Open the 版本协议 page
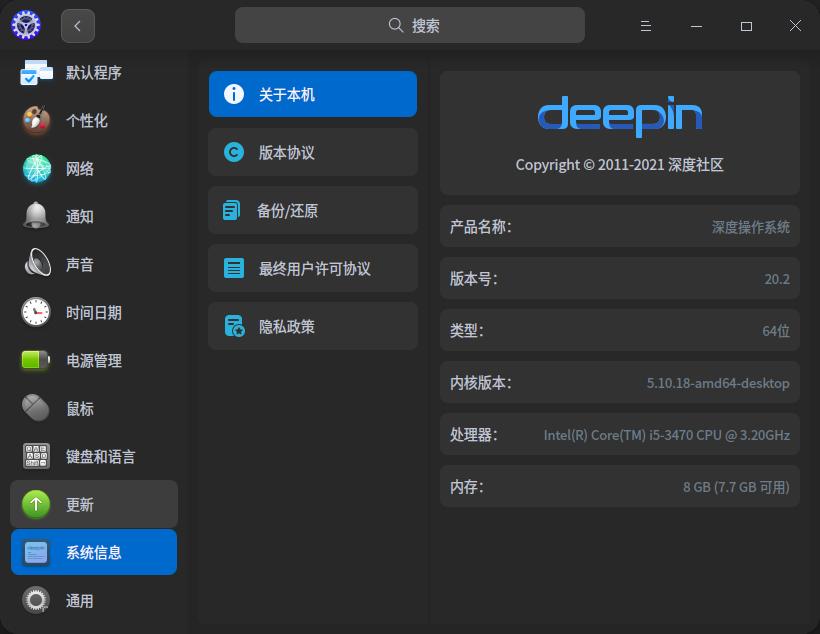 click(x=313, y=152)
